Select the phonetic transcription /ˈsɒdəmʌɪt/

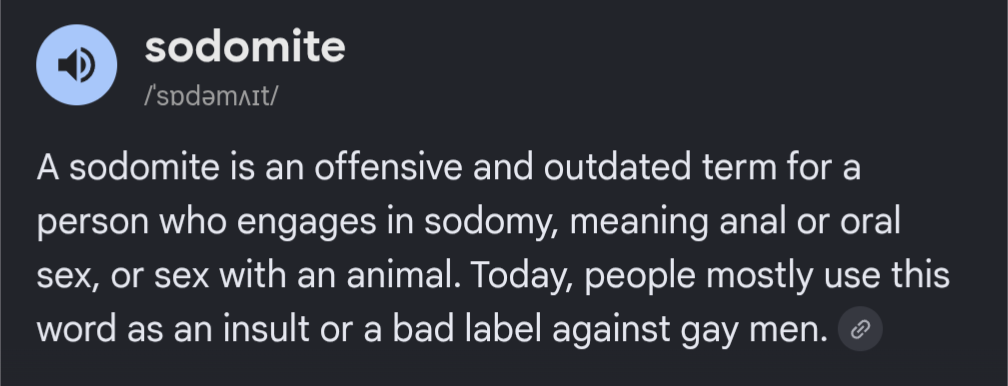(x=212, y=96)
